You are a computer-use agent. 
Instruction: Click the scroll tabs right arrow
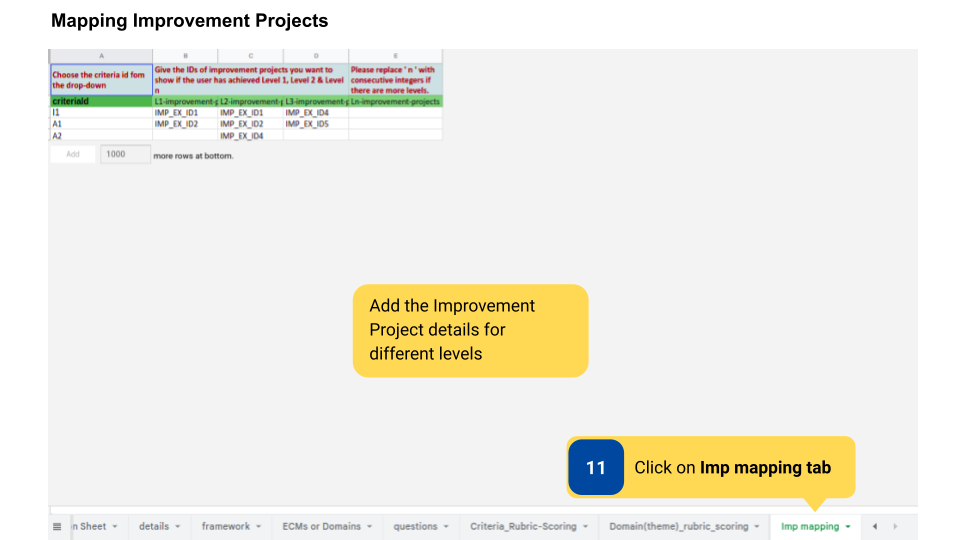tap(895, 526)
